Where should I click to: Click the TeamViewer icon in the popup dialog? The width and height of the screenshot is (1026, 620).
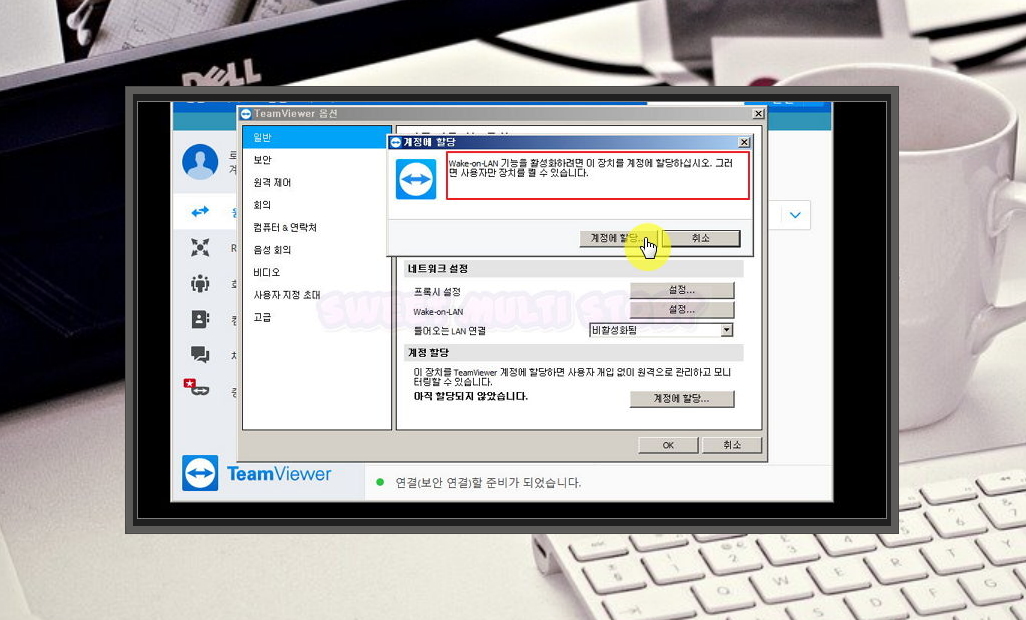pyautogui.click(x=416, y=179)
